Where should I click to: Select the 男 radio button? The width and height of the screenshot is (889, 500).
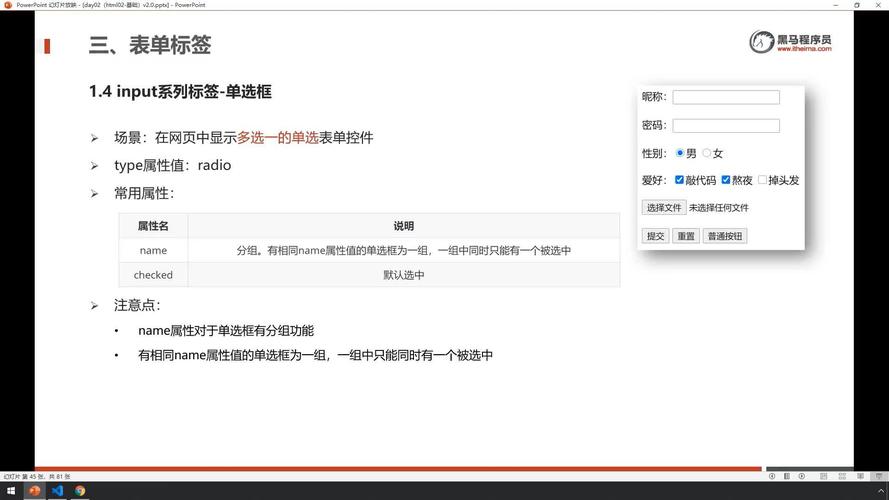[x=680, y=153]
